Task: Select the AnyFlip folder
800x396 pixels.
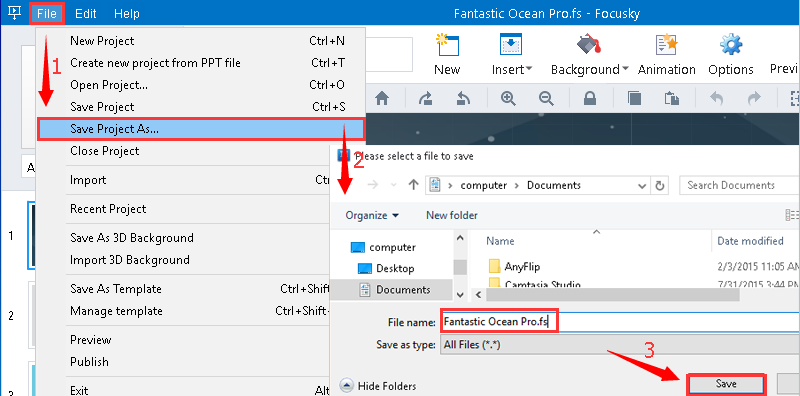Action: (x=514, y=266)
